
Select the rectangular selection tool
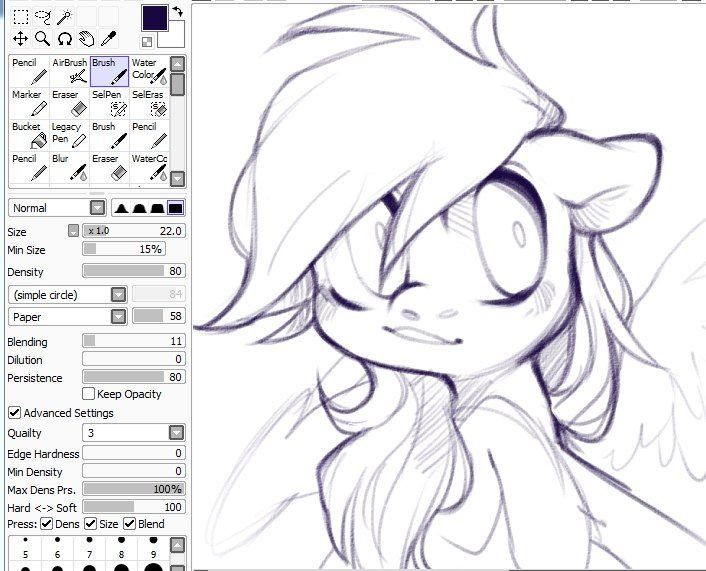(21, 17)
